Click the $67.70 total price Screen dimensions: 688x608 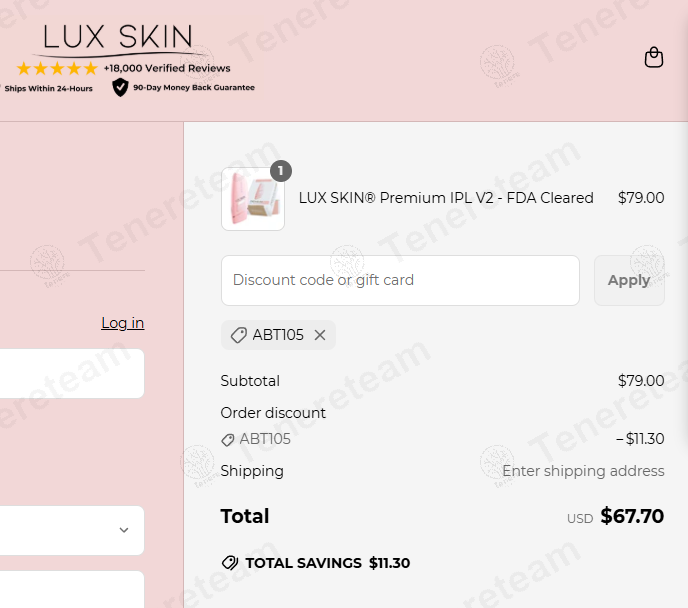pyautogui.click(x=632, y=516)
